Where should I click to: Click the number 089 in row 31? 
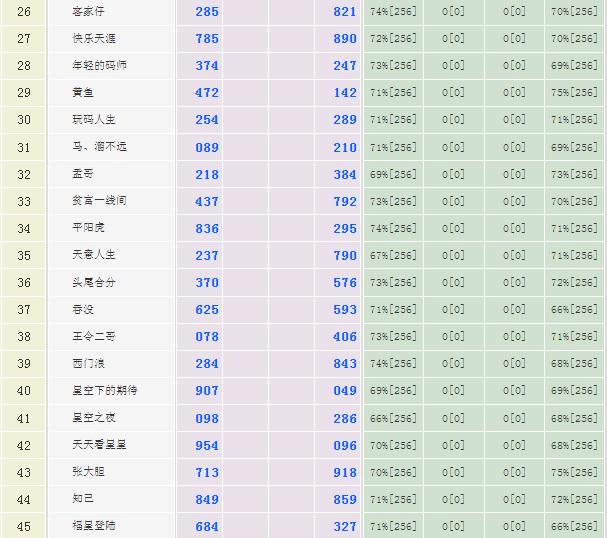click(x=207, y=147)
